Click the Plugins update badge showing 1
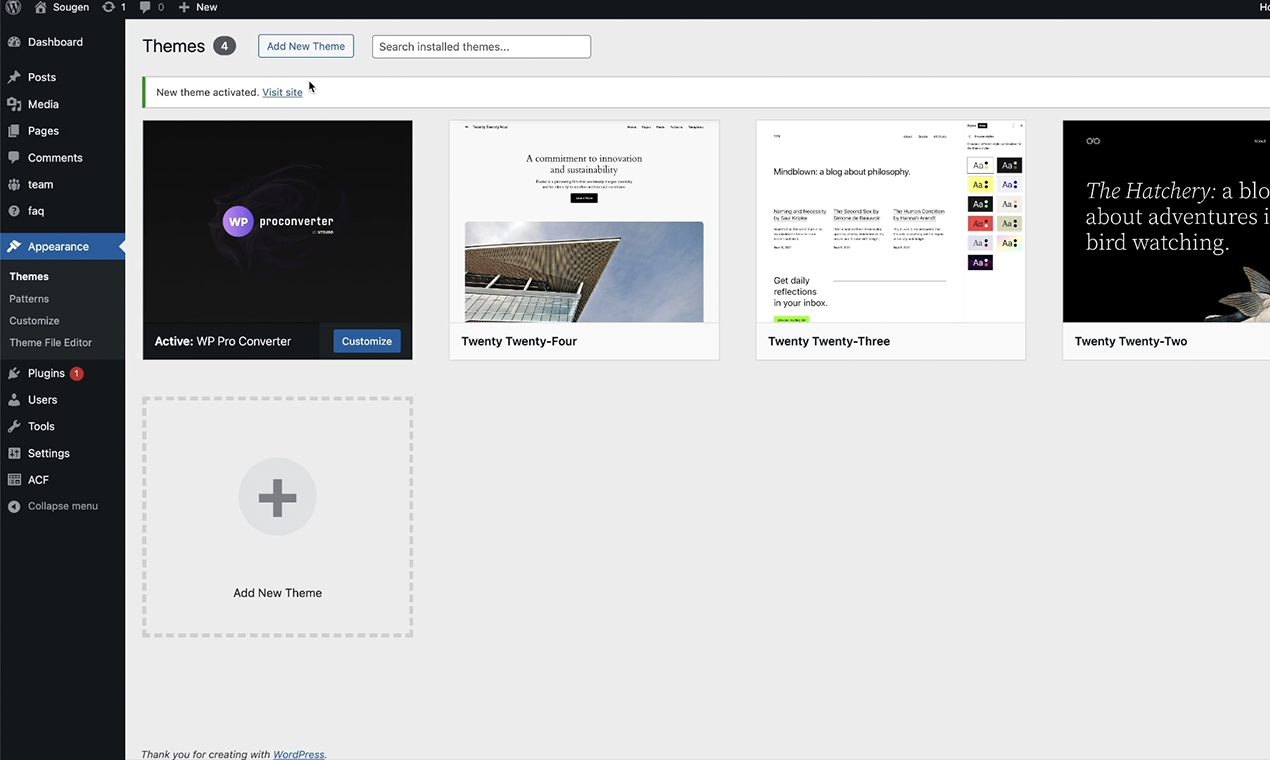This screenshot has height=760, width=1270. click(x=77, y=373)
